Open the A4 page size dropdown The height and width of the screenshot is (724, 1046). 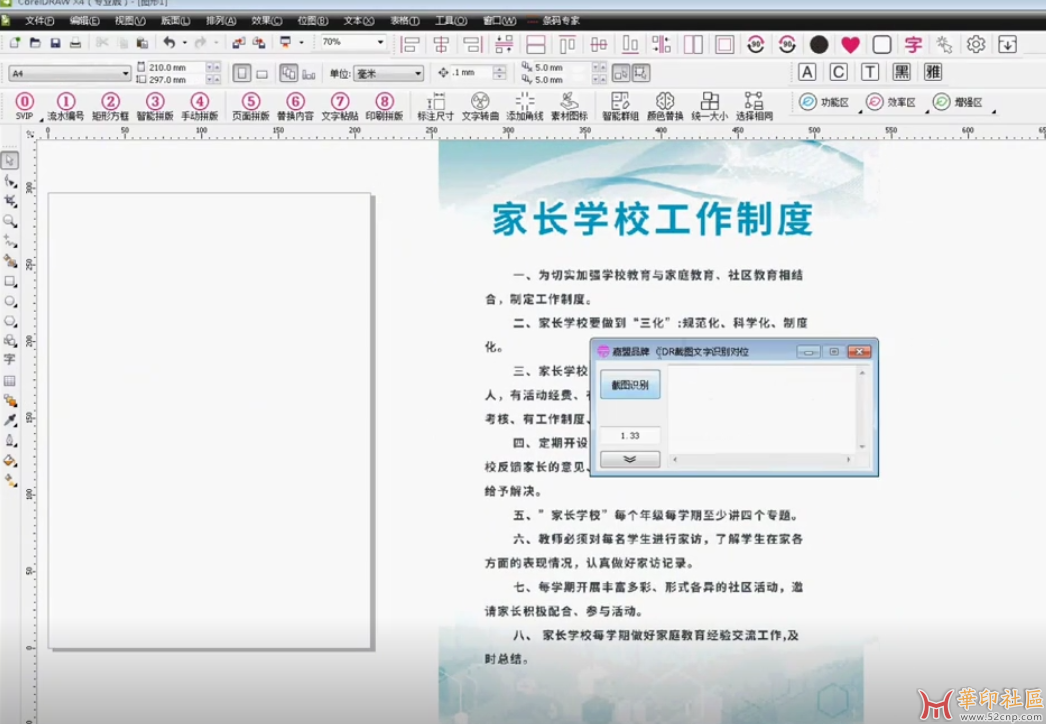(125, 73)
